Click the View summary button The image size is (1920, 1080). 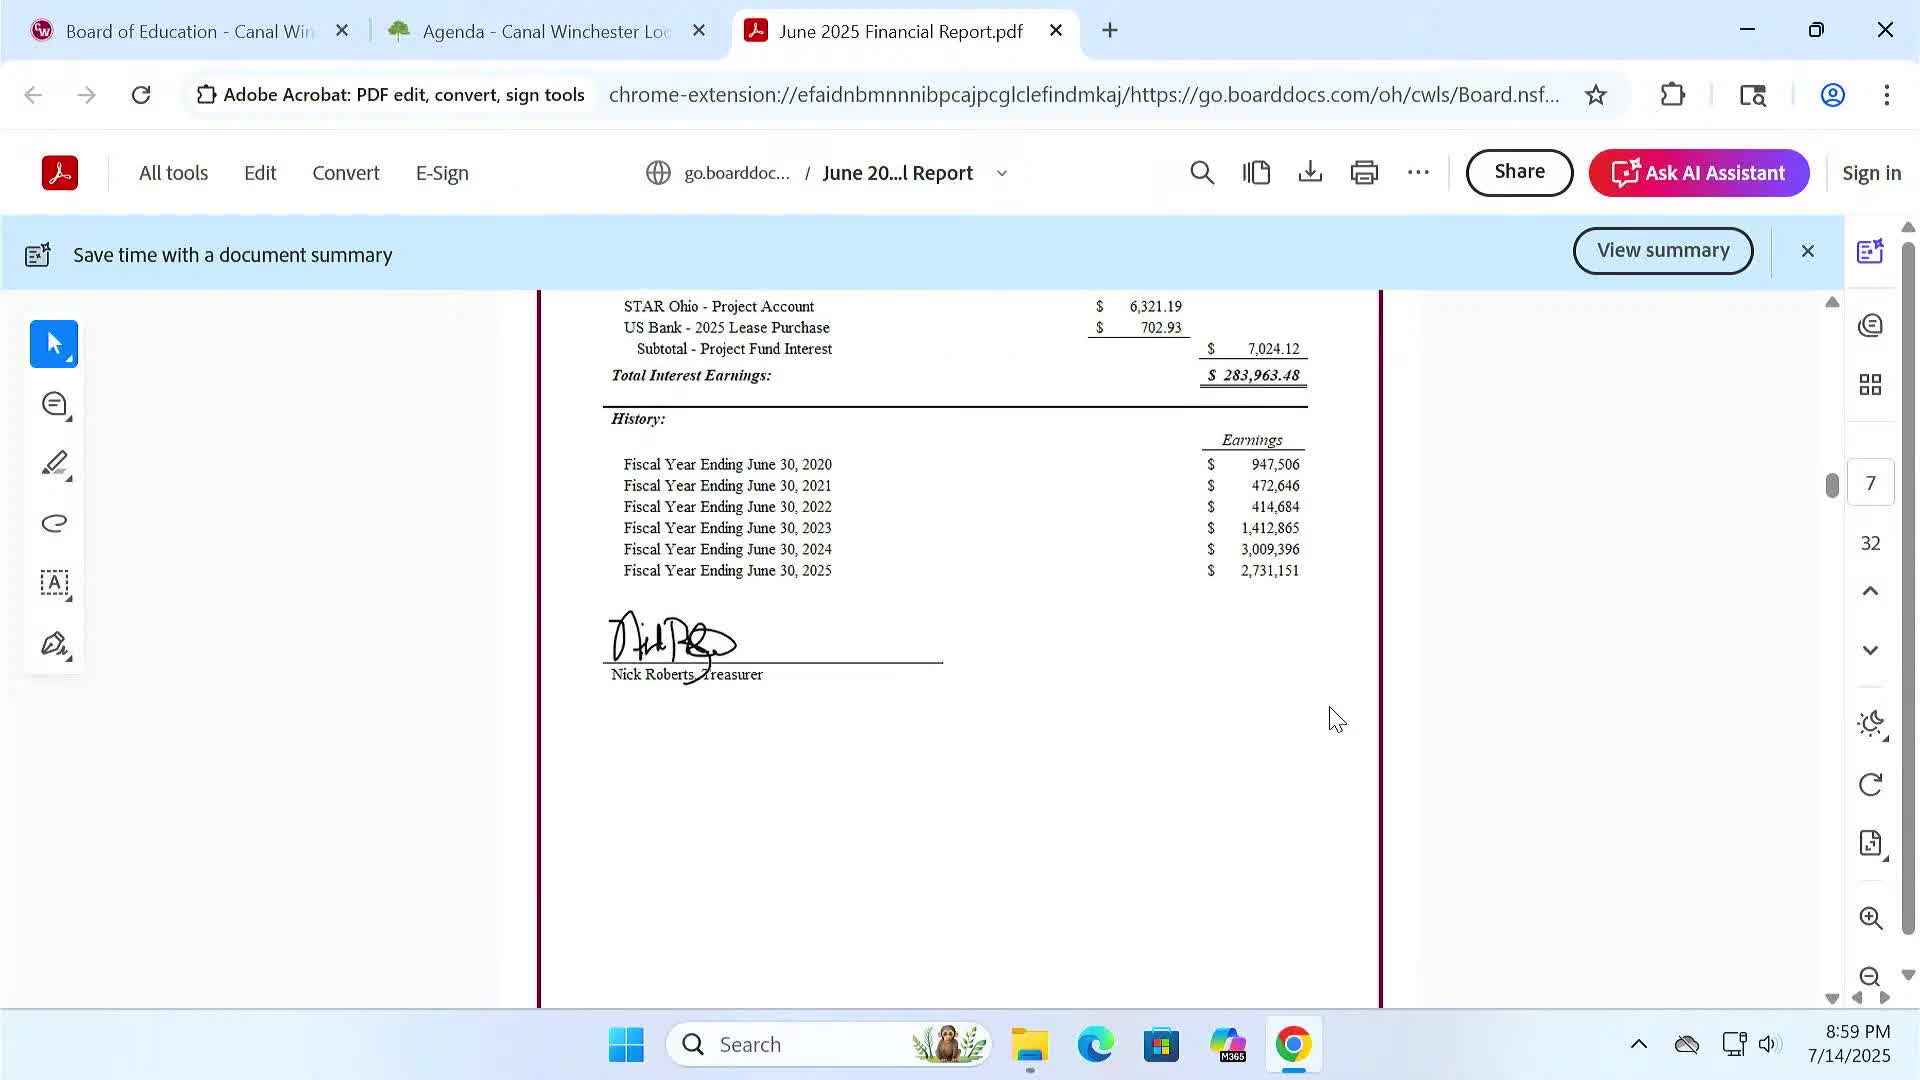[1662, 251]
